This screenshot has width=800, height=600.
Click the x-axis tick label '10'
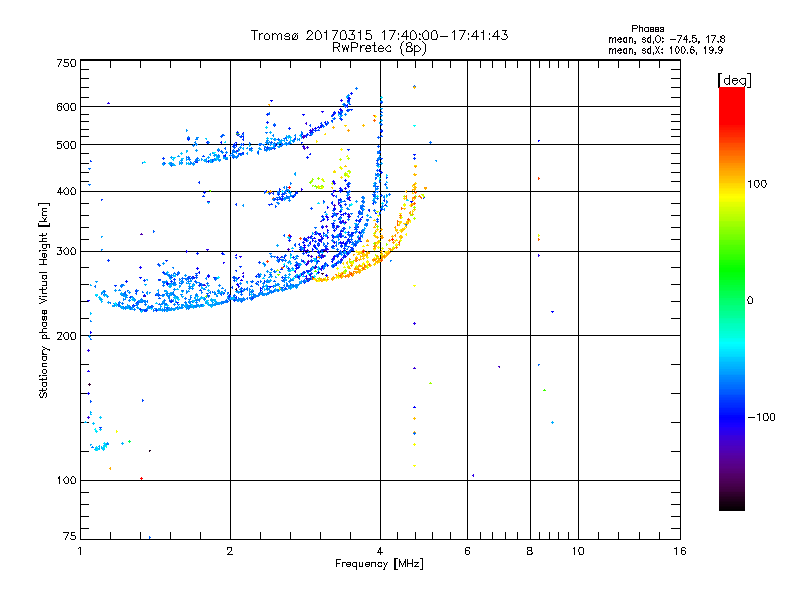click(x=578, y=551)
